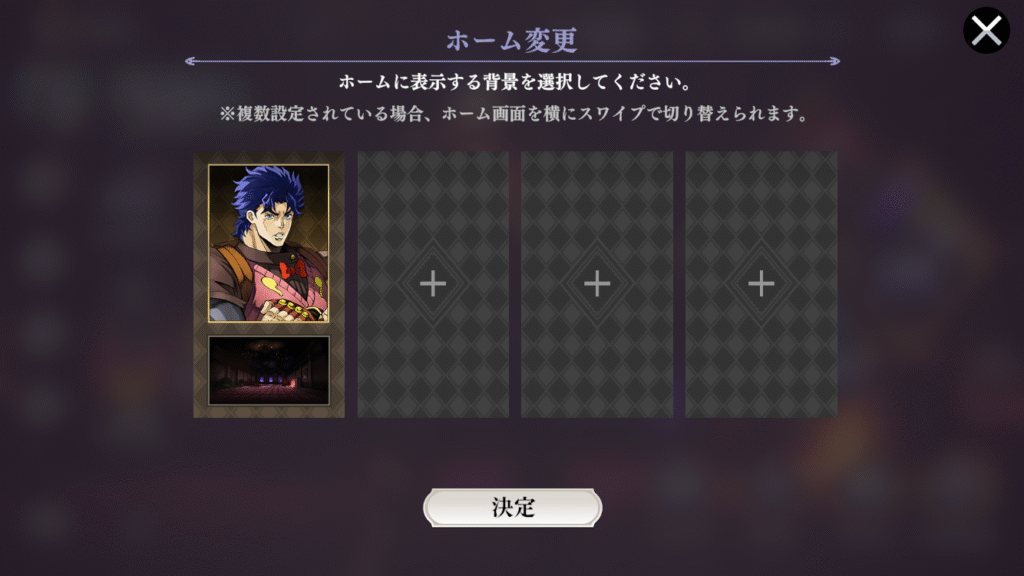Viewport: 1024px width, 576px height.
Task: Tap the plus icon in fourth slot
Action: (761, 283)
